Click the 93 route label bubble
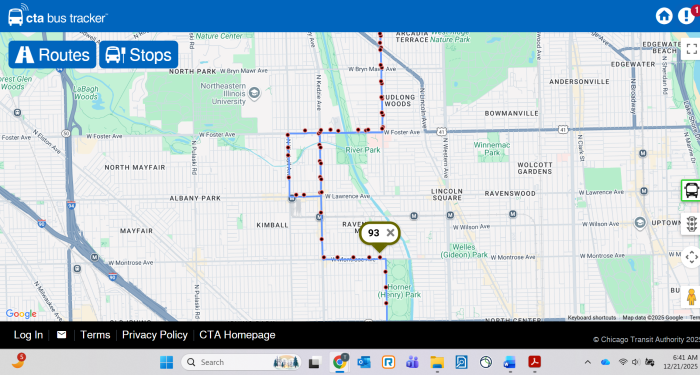Viewport: 700px width, 375px height. [x=374, y=233]
